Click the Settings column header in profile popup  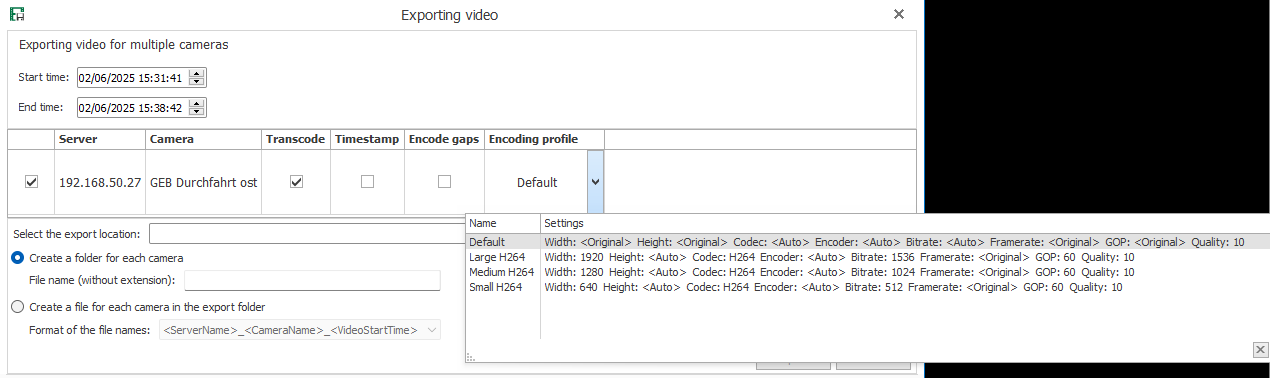[x=904, y=223]
